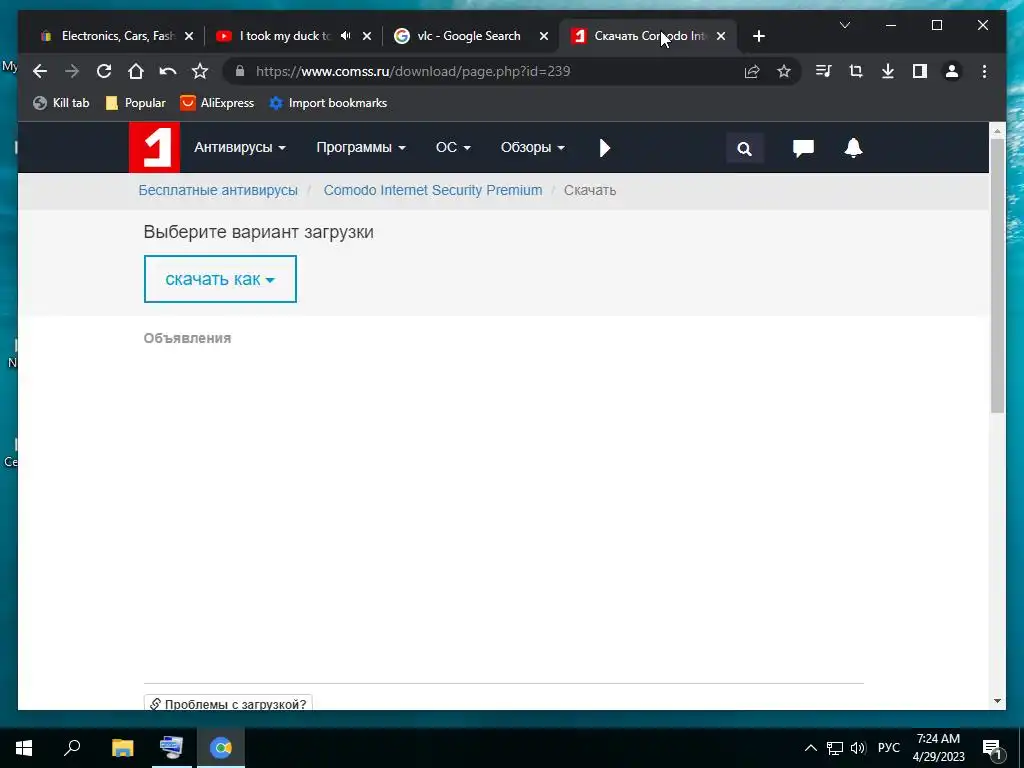Viewport: 1024px width, 768px height.
Task: Open notifications bell on the site
Action: click(853, 148)
